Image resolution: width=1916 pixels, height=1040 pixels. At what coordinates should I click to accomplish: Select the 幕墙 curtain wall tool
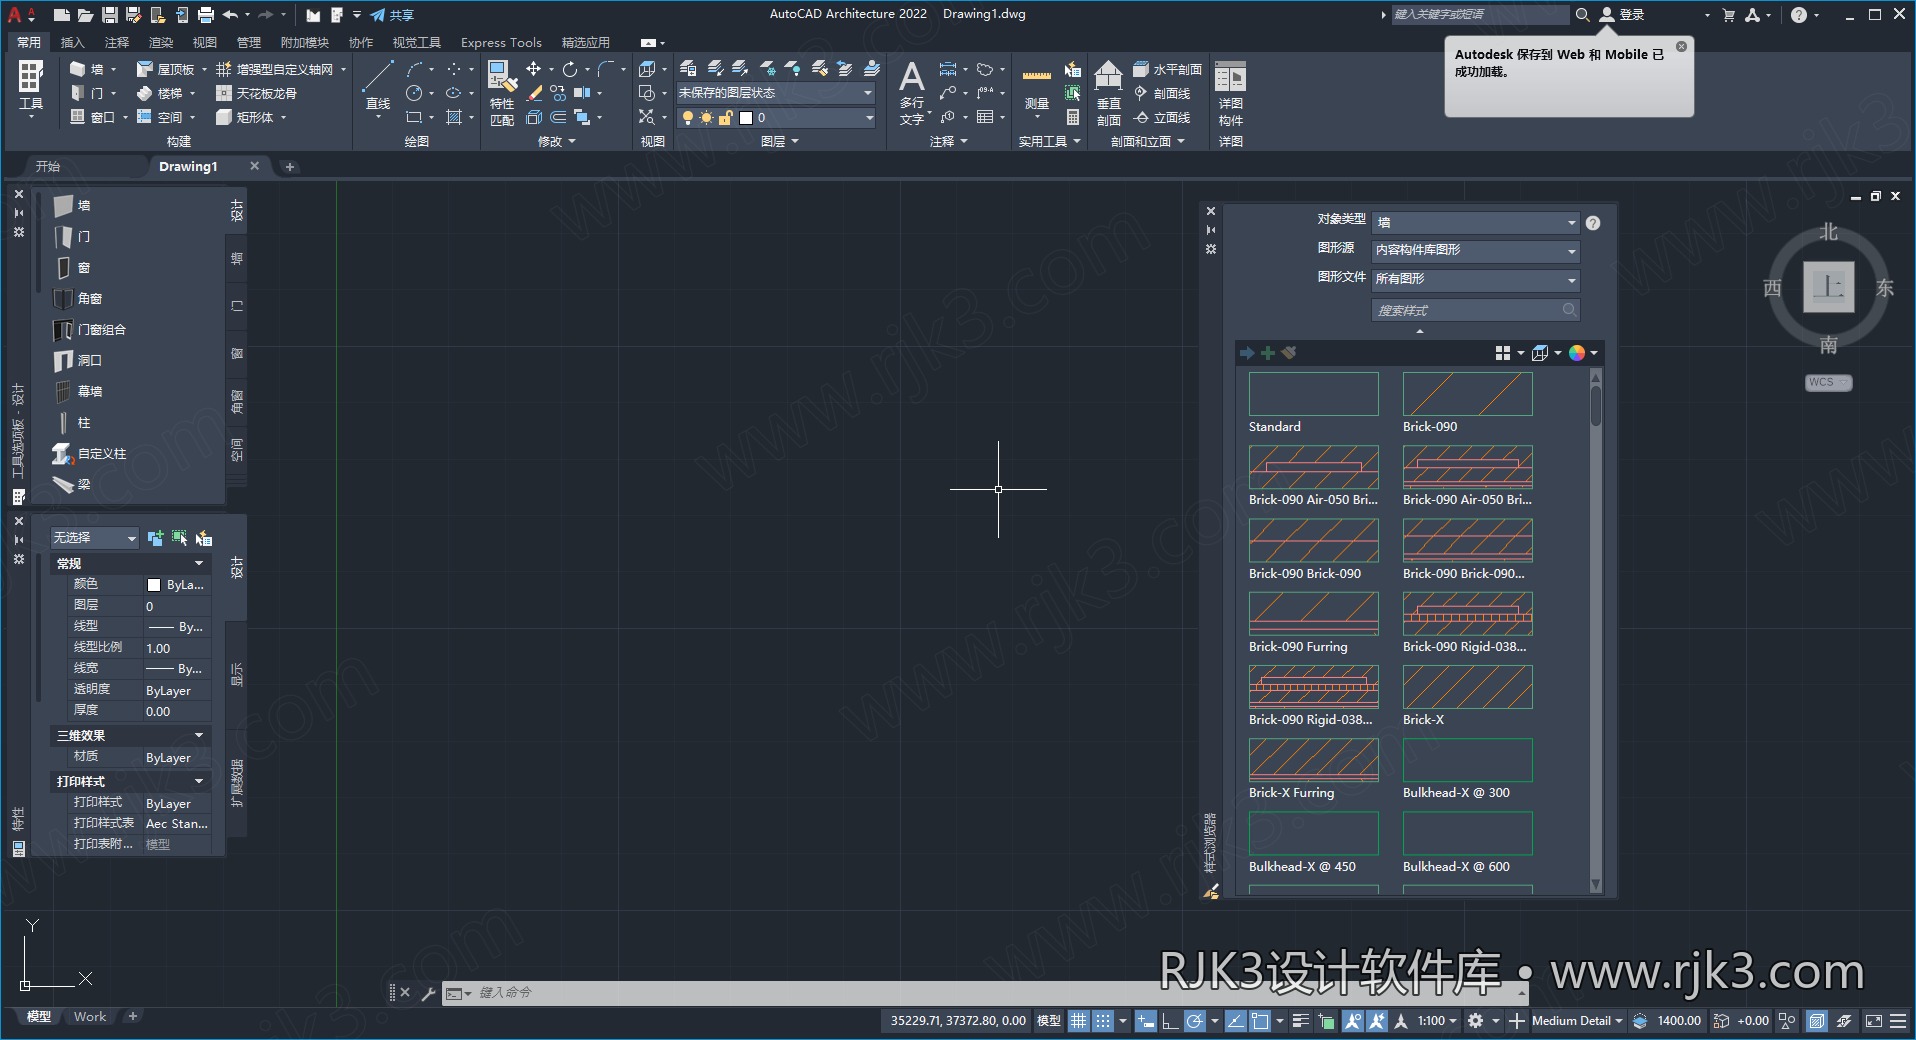[77, 391]
